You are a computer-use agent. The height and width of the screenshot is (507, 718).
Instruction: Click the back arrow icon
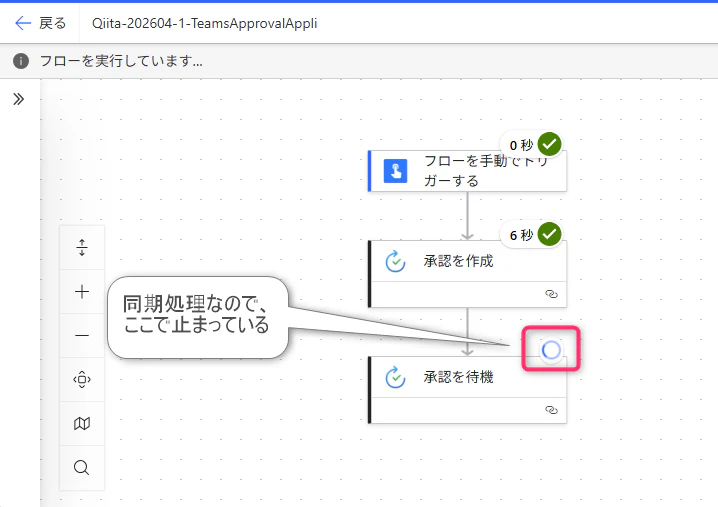(23, 23)
